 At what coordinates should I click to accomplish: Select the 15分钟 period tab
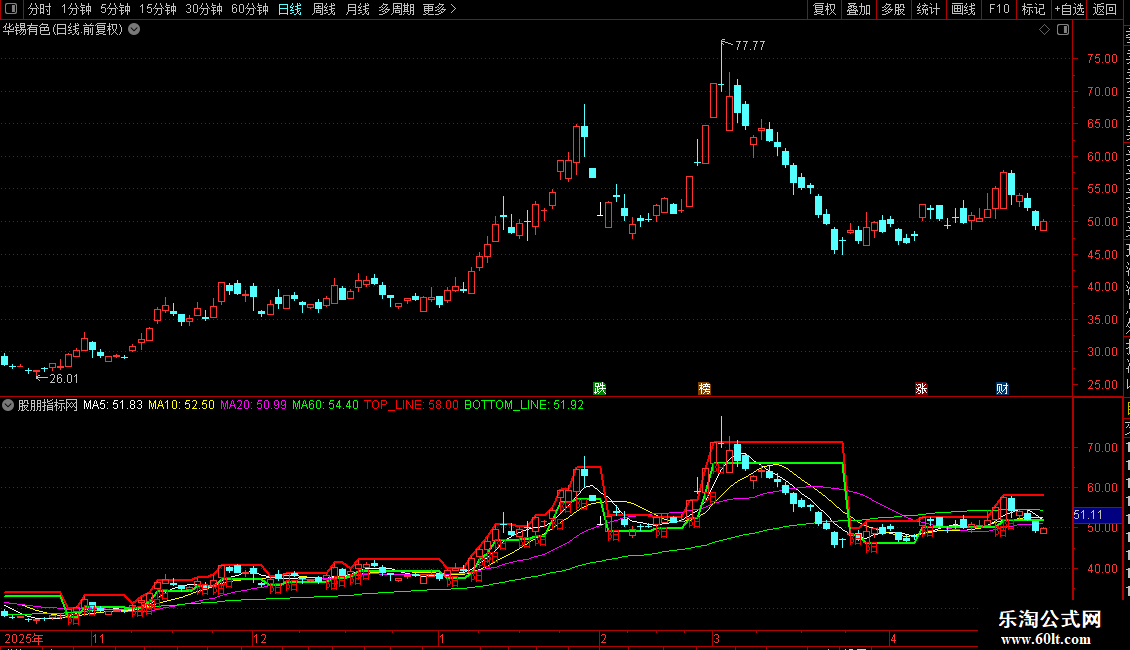(158, 9)
